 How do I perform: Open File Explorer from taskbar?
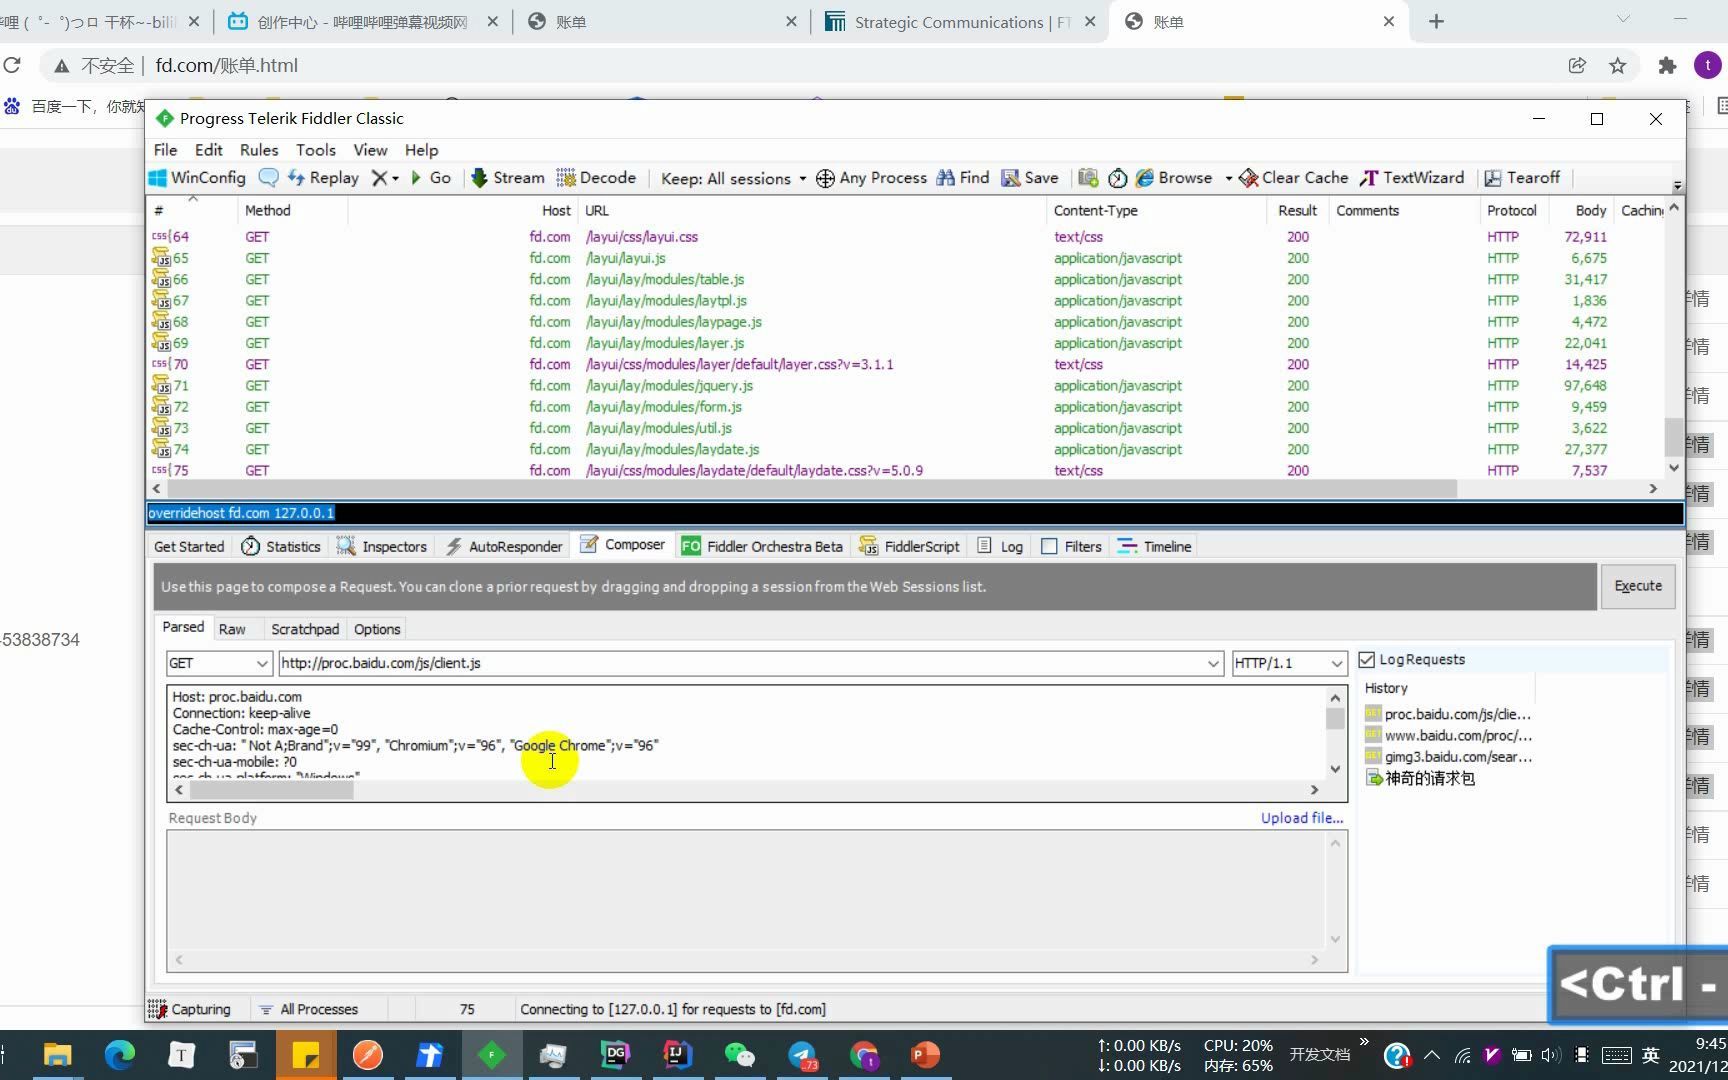(58, 1055)
